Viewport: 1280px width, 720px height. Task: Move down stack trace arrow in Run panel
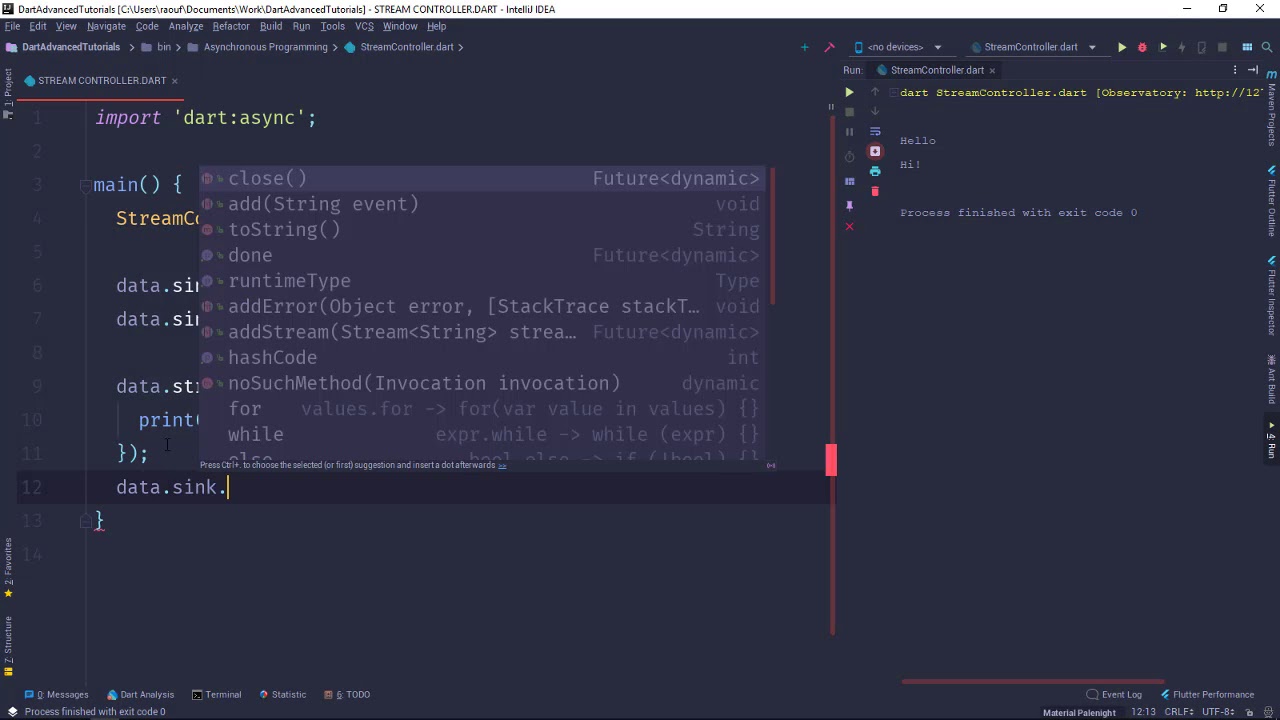pyautogui.click(x=875, y=112)
